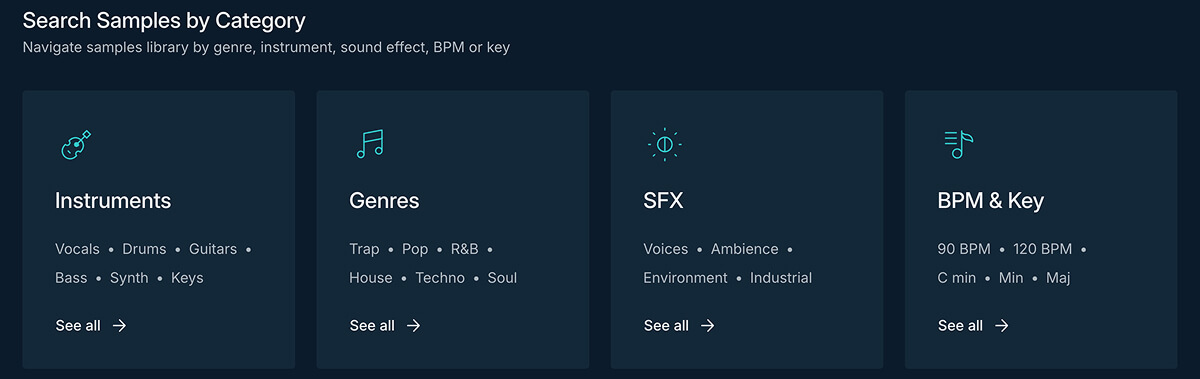Click the arrow next to BPM & Key See all

coord(1001,325)
